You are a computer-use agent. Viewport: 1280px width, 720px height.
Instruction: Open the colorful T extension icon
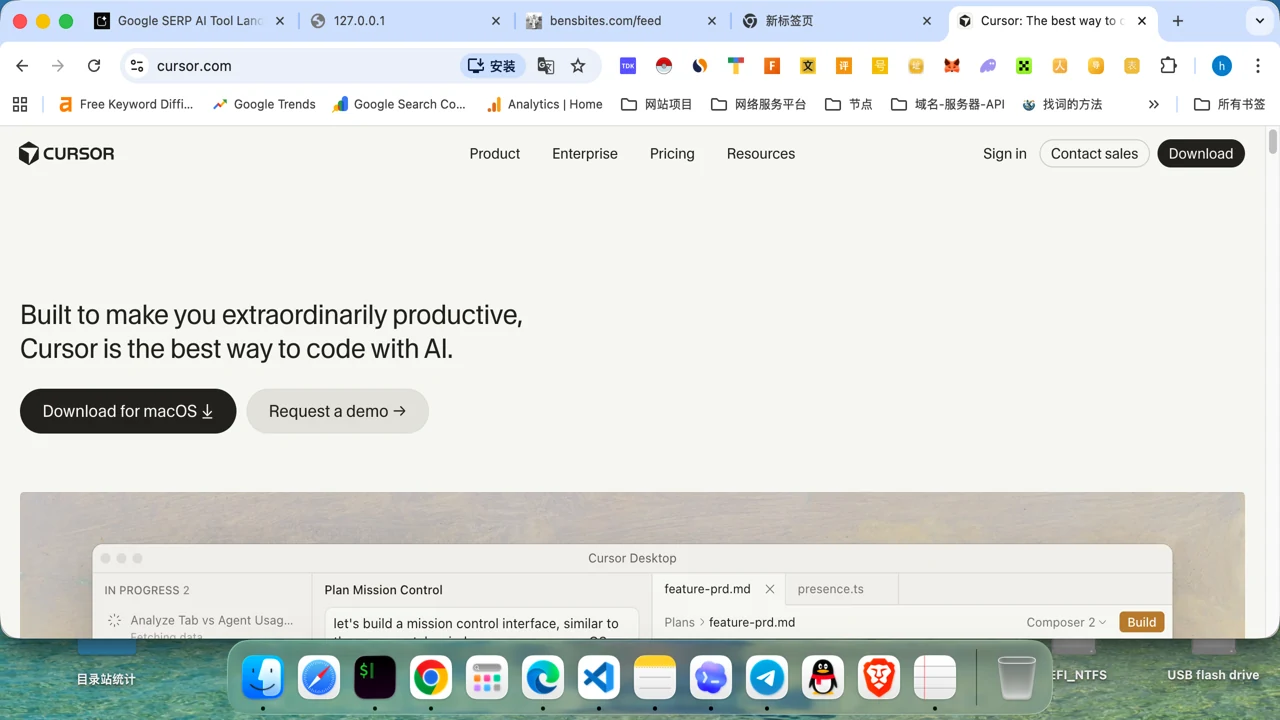click(736, 66)
